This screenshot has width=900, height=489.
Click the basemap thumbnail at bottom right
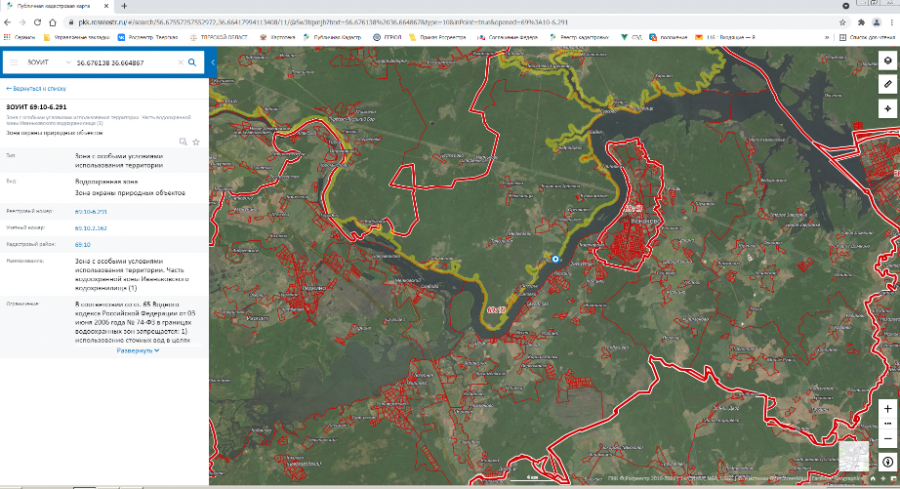853,455
